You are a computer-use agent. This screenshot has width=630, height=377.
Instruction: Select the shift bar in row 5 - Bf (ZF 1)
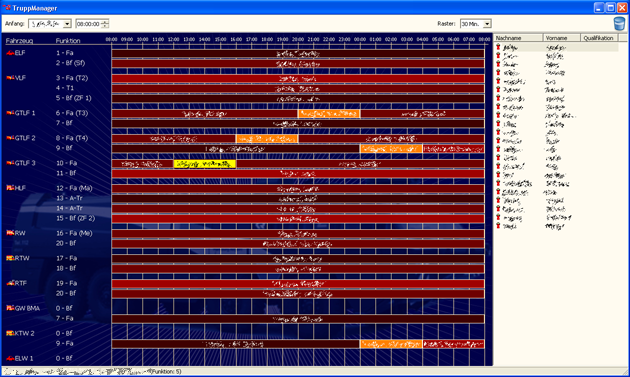point(298,99)
